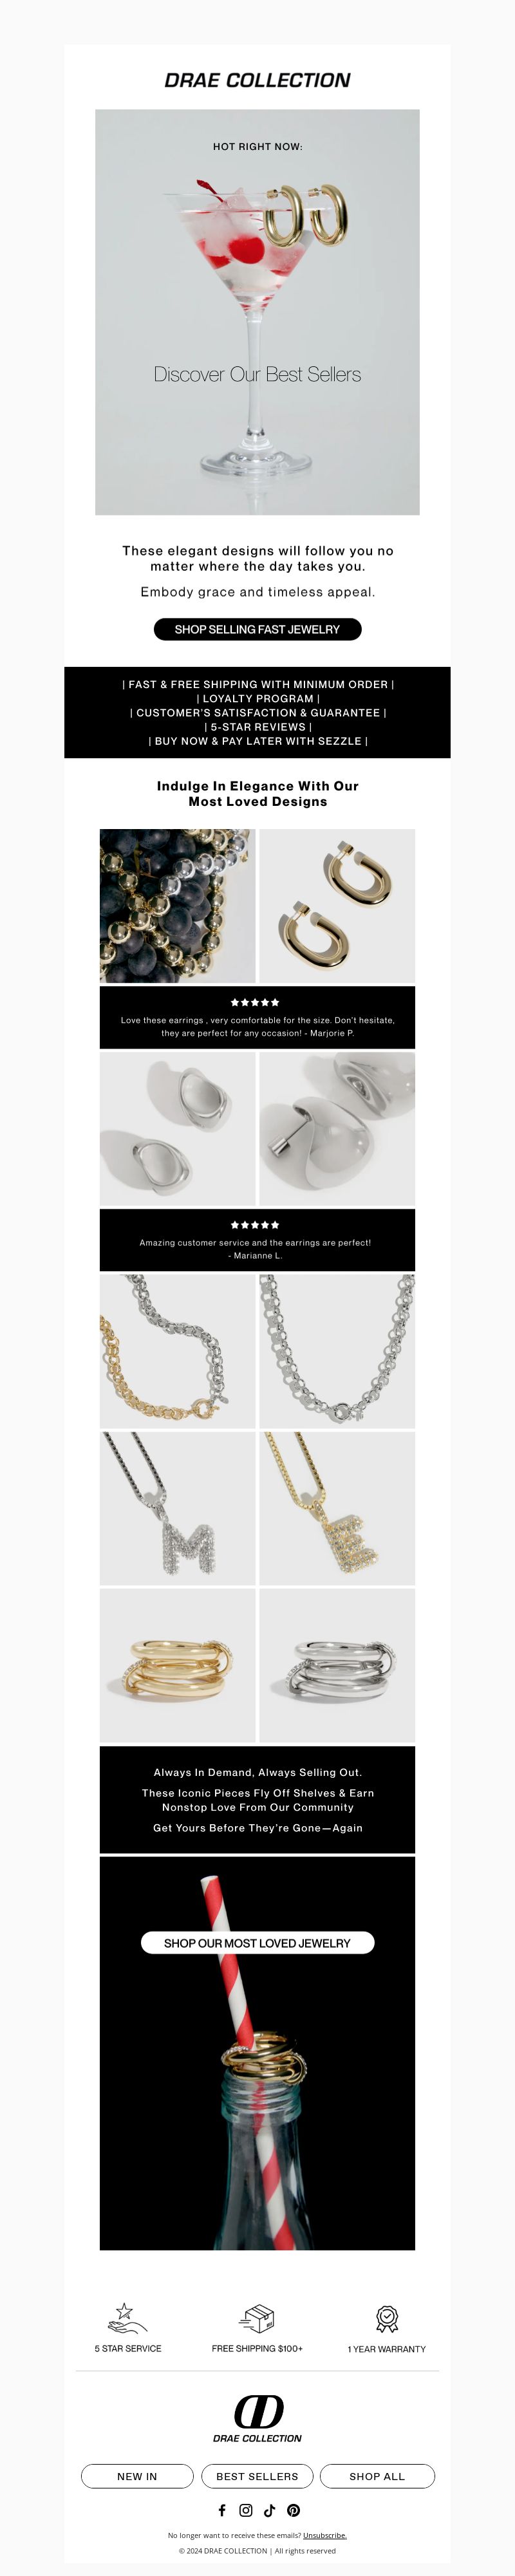This screenshot has height=2576, width=515.
Task: Select the gold hoop earrings photo
Action: click(337, 906)
